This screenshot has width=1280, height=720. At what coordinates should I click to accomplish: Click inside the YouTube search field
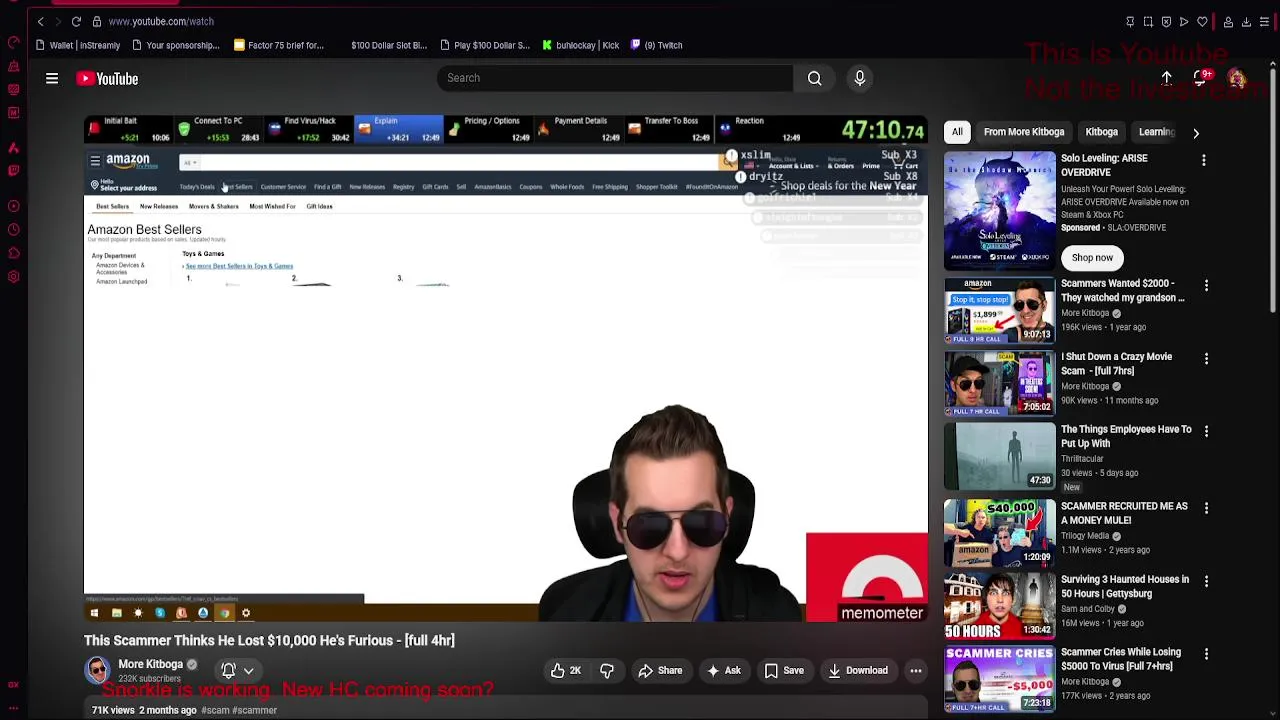(x=615, y=78)
